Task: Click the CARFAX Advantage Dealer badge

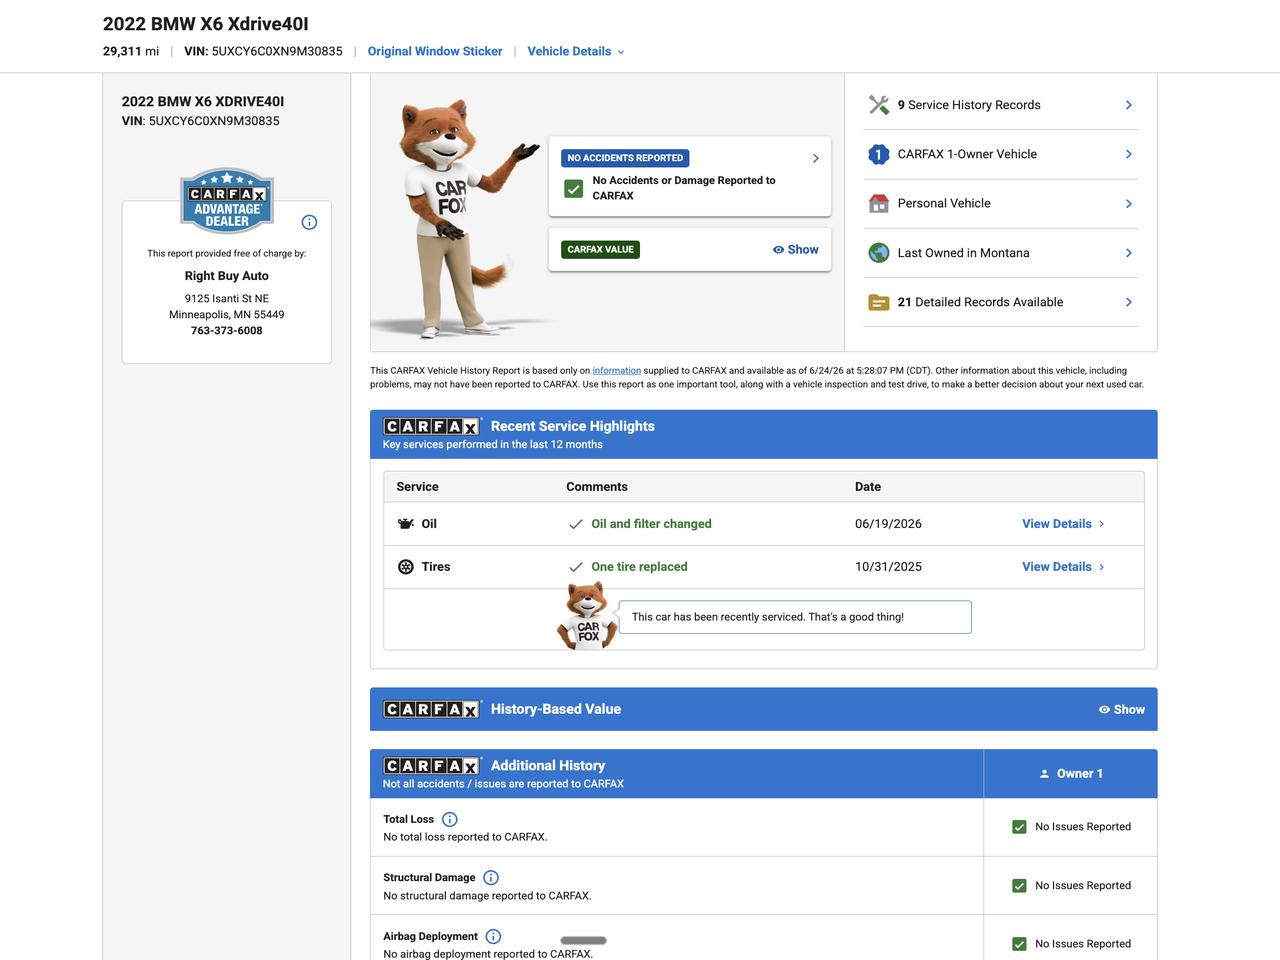Action: [x=227, y=200]
